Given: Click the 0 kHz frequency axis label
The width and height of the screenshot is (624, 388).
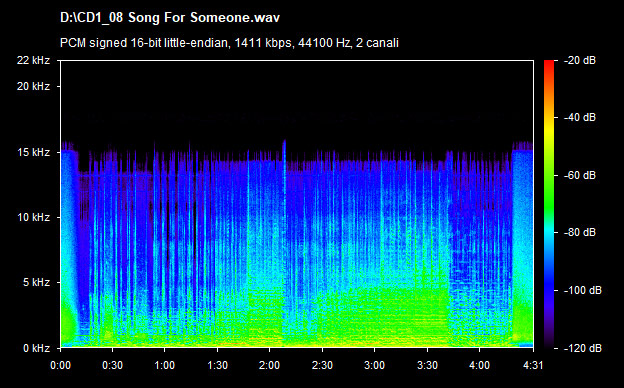Looking at the screenshot, I should (x=36, y=348).
